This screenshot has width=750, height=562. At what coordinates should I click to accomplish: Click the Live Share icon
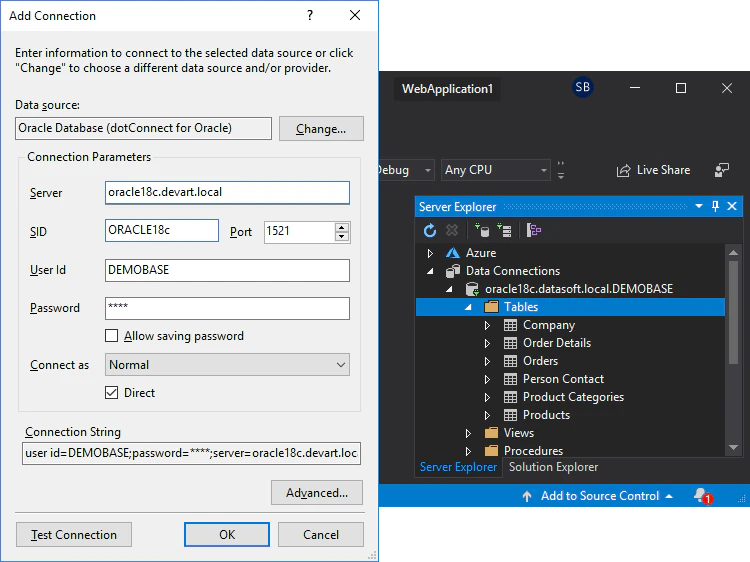point(623,170)
